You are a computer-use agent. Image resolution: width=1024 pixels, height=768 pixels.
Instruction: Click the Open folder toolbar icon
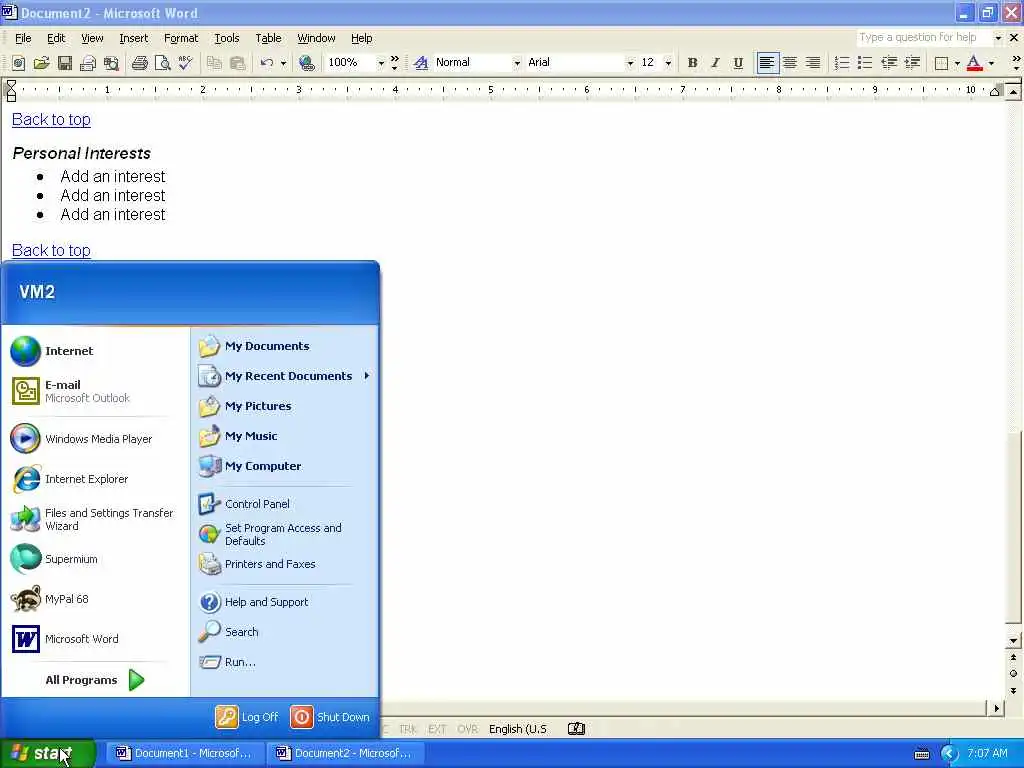pos(41,63)
